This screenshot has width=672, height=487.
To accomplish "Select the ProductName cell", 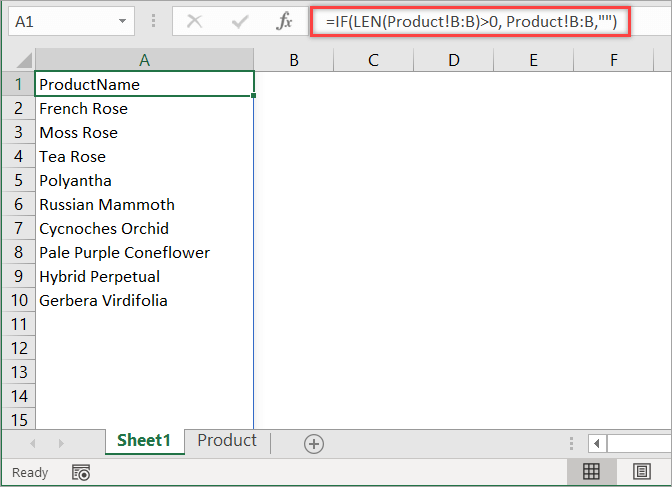I will click(x=144, y=84).
